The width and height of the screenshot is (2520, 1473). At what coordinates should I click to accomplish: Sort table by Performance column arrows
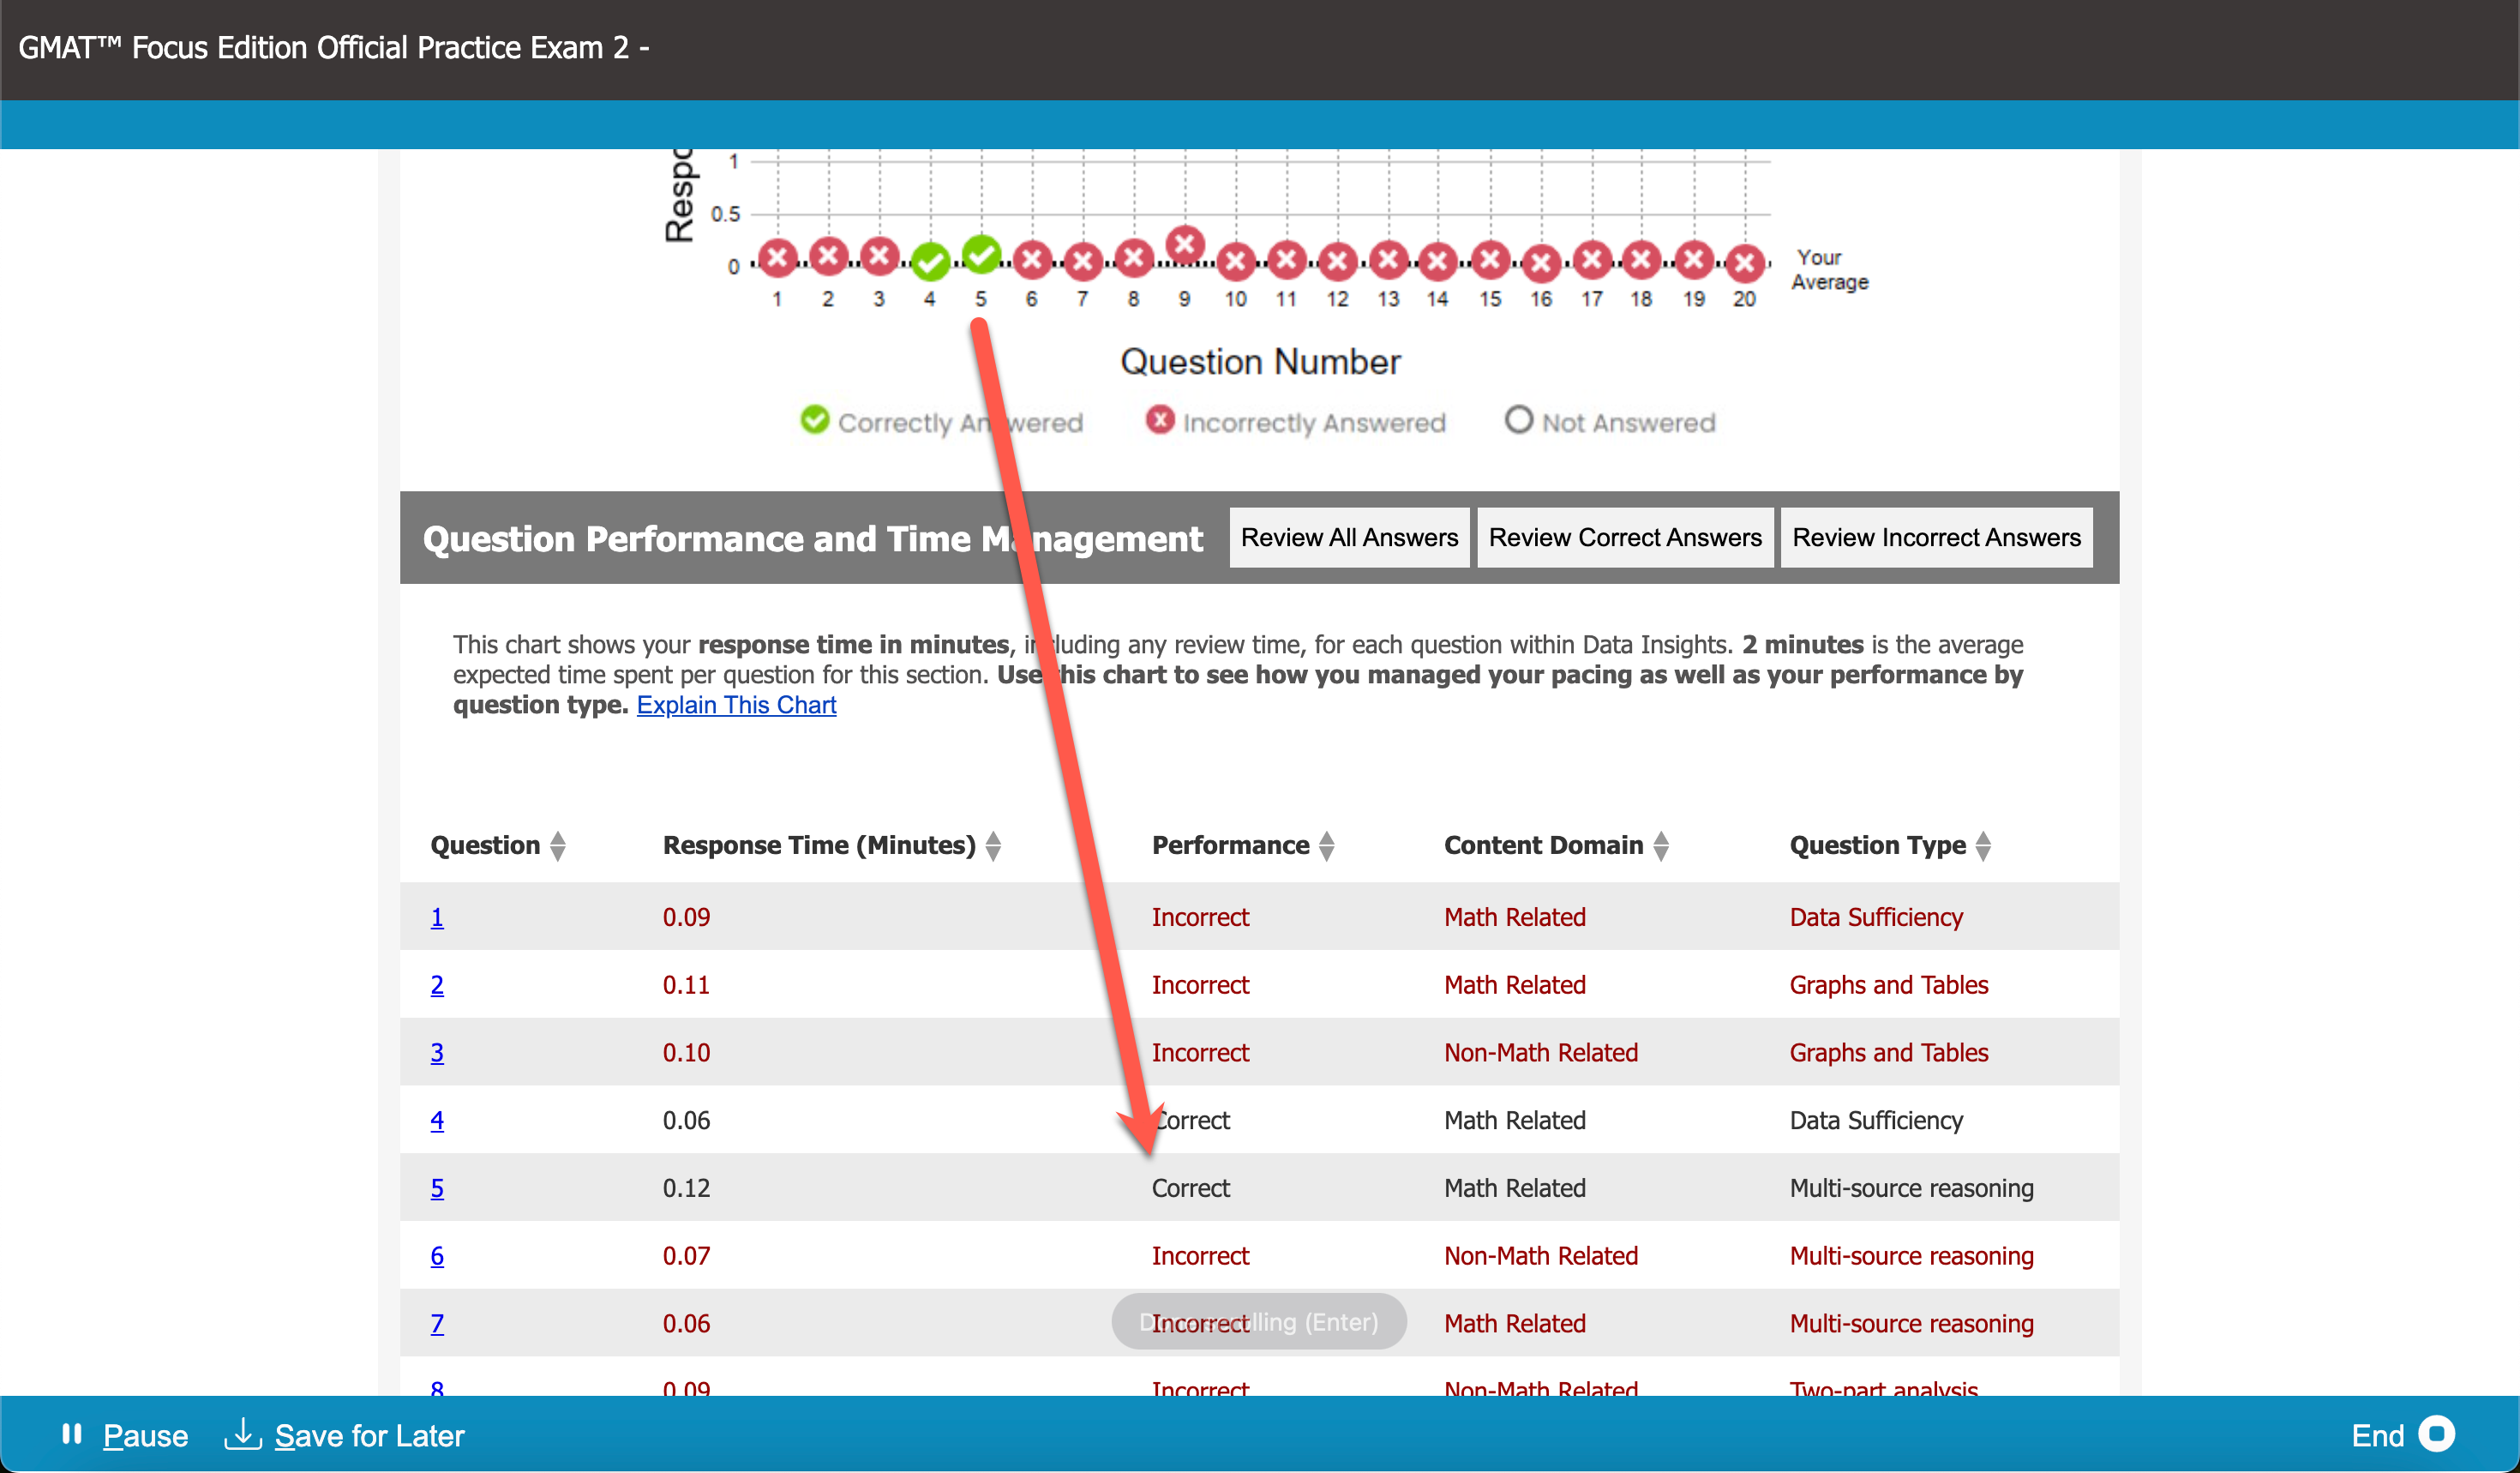(x=1327, y=846)
